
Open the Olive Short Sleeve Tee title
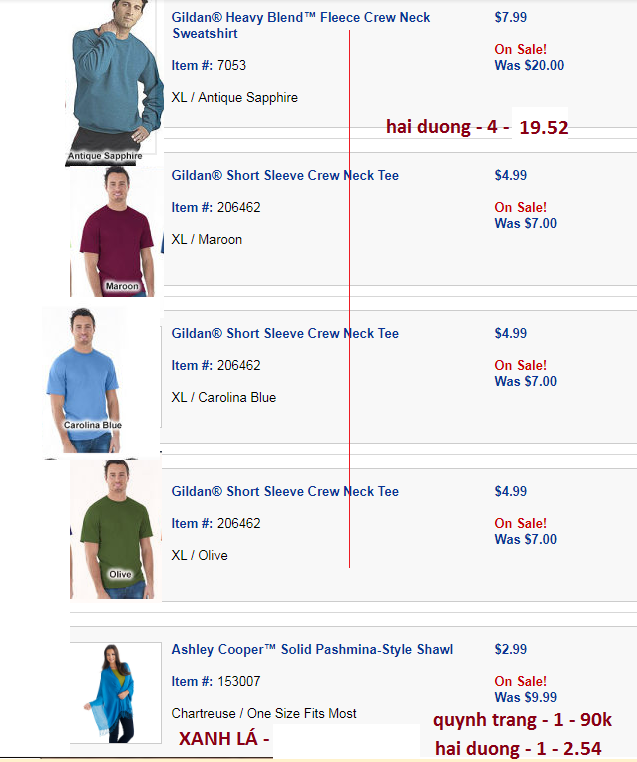click(285, 491)
